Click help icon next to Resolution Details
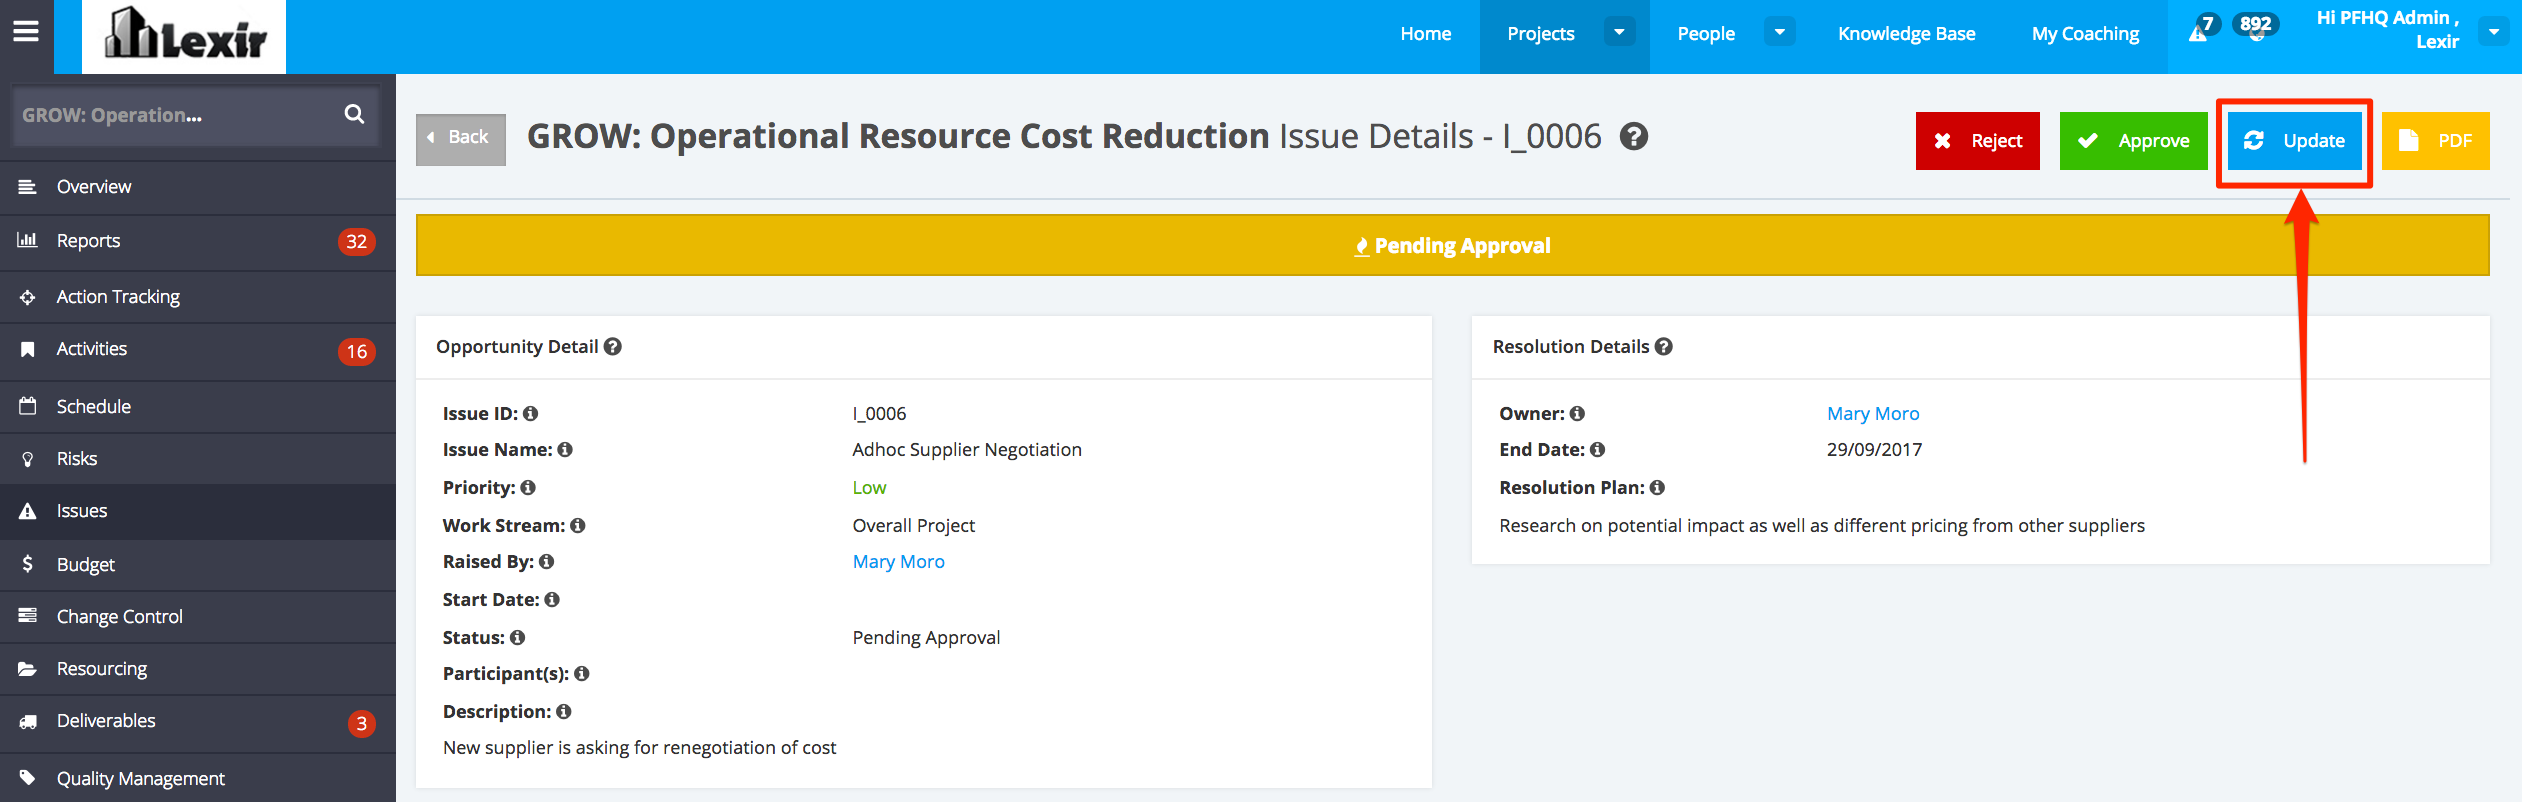The width and height of the screenshot is (2522, 802). (x=1664, y=346)
